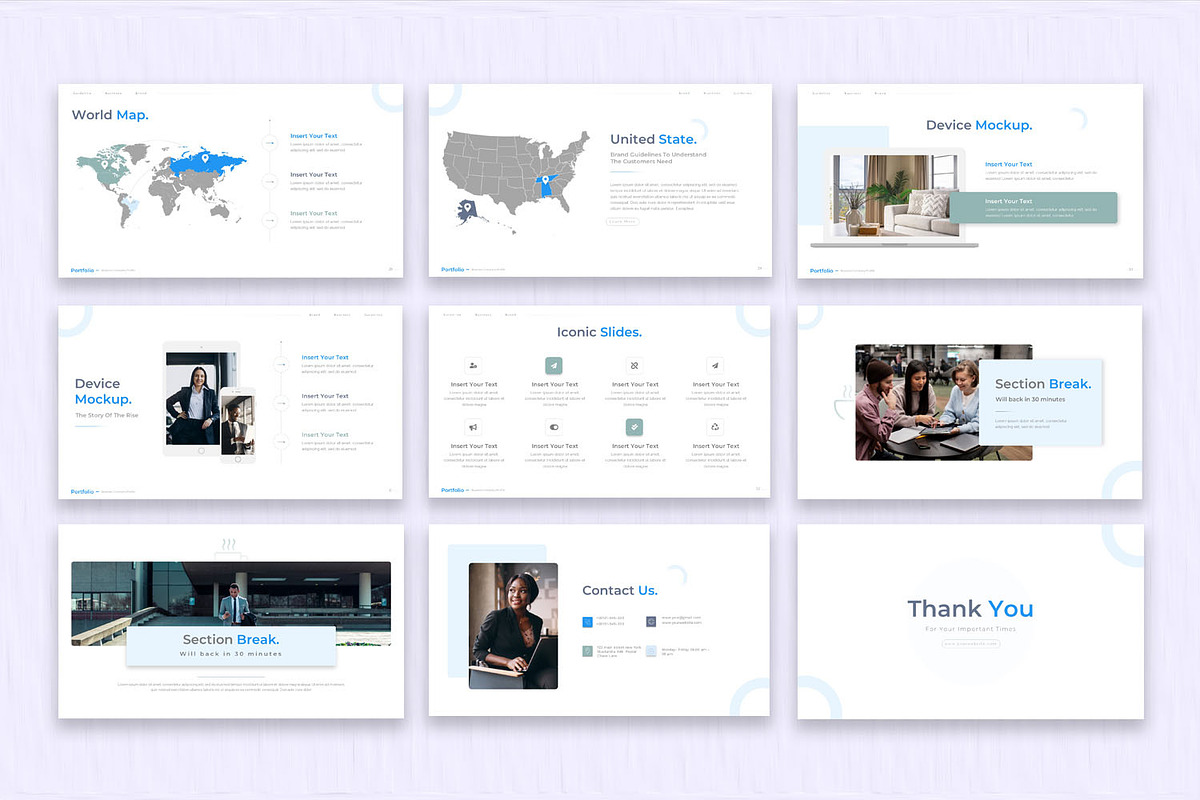Click the Iconic Slides. title
Screen dimensions: 1200x800
click(x=599, y=332)
